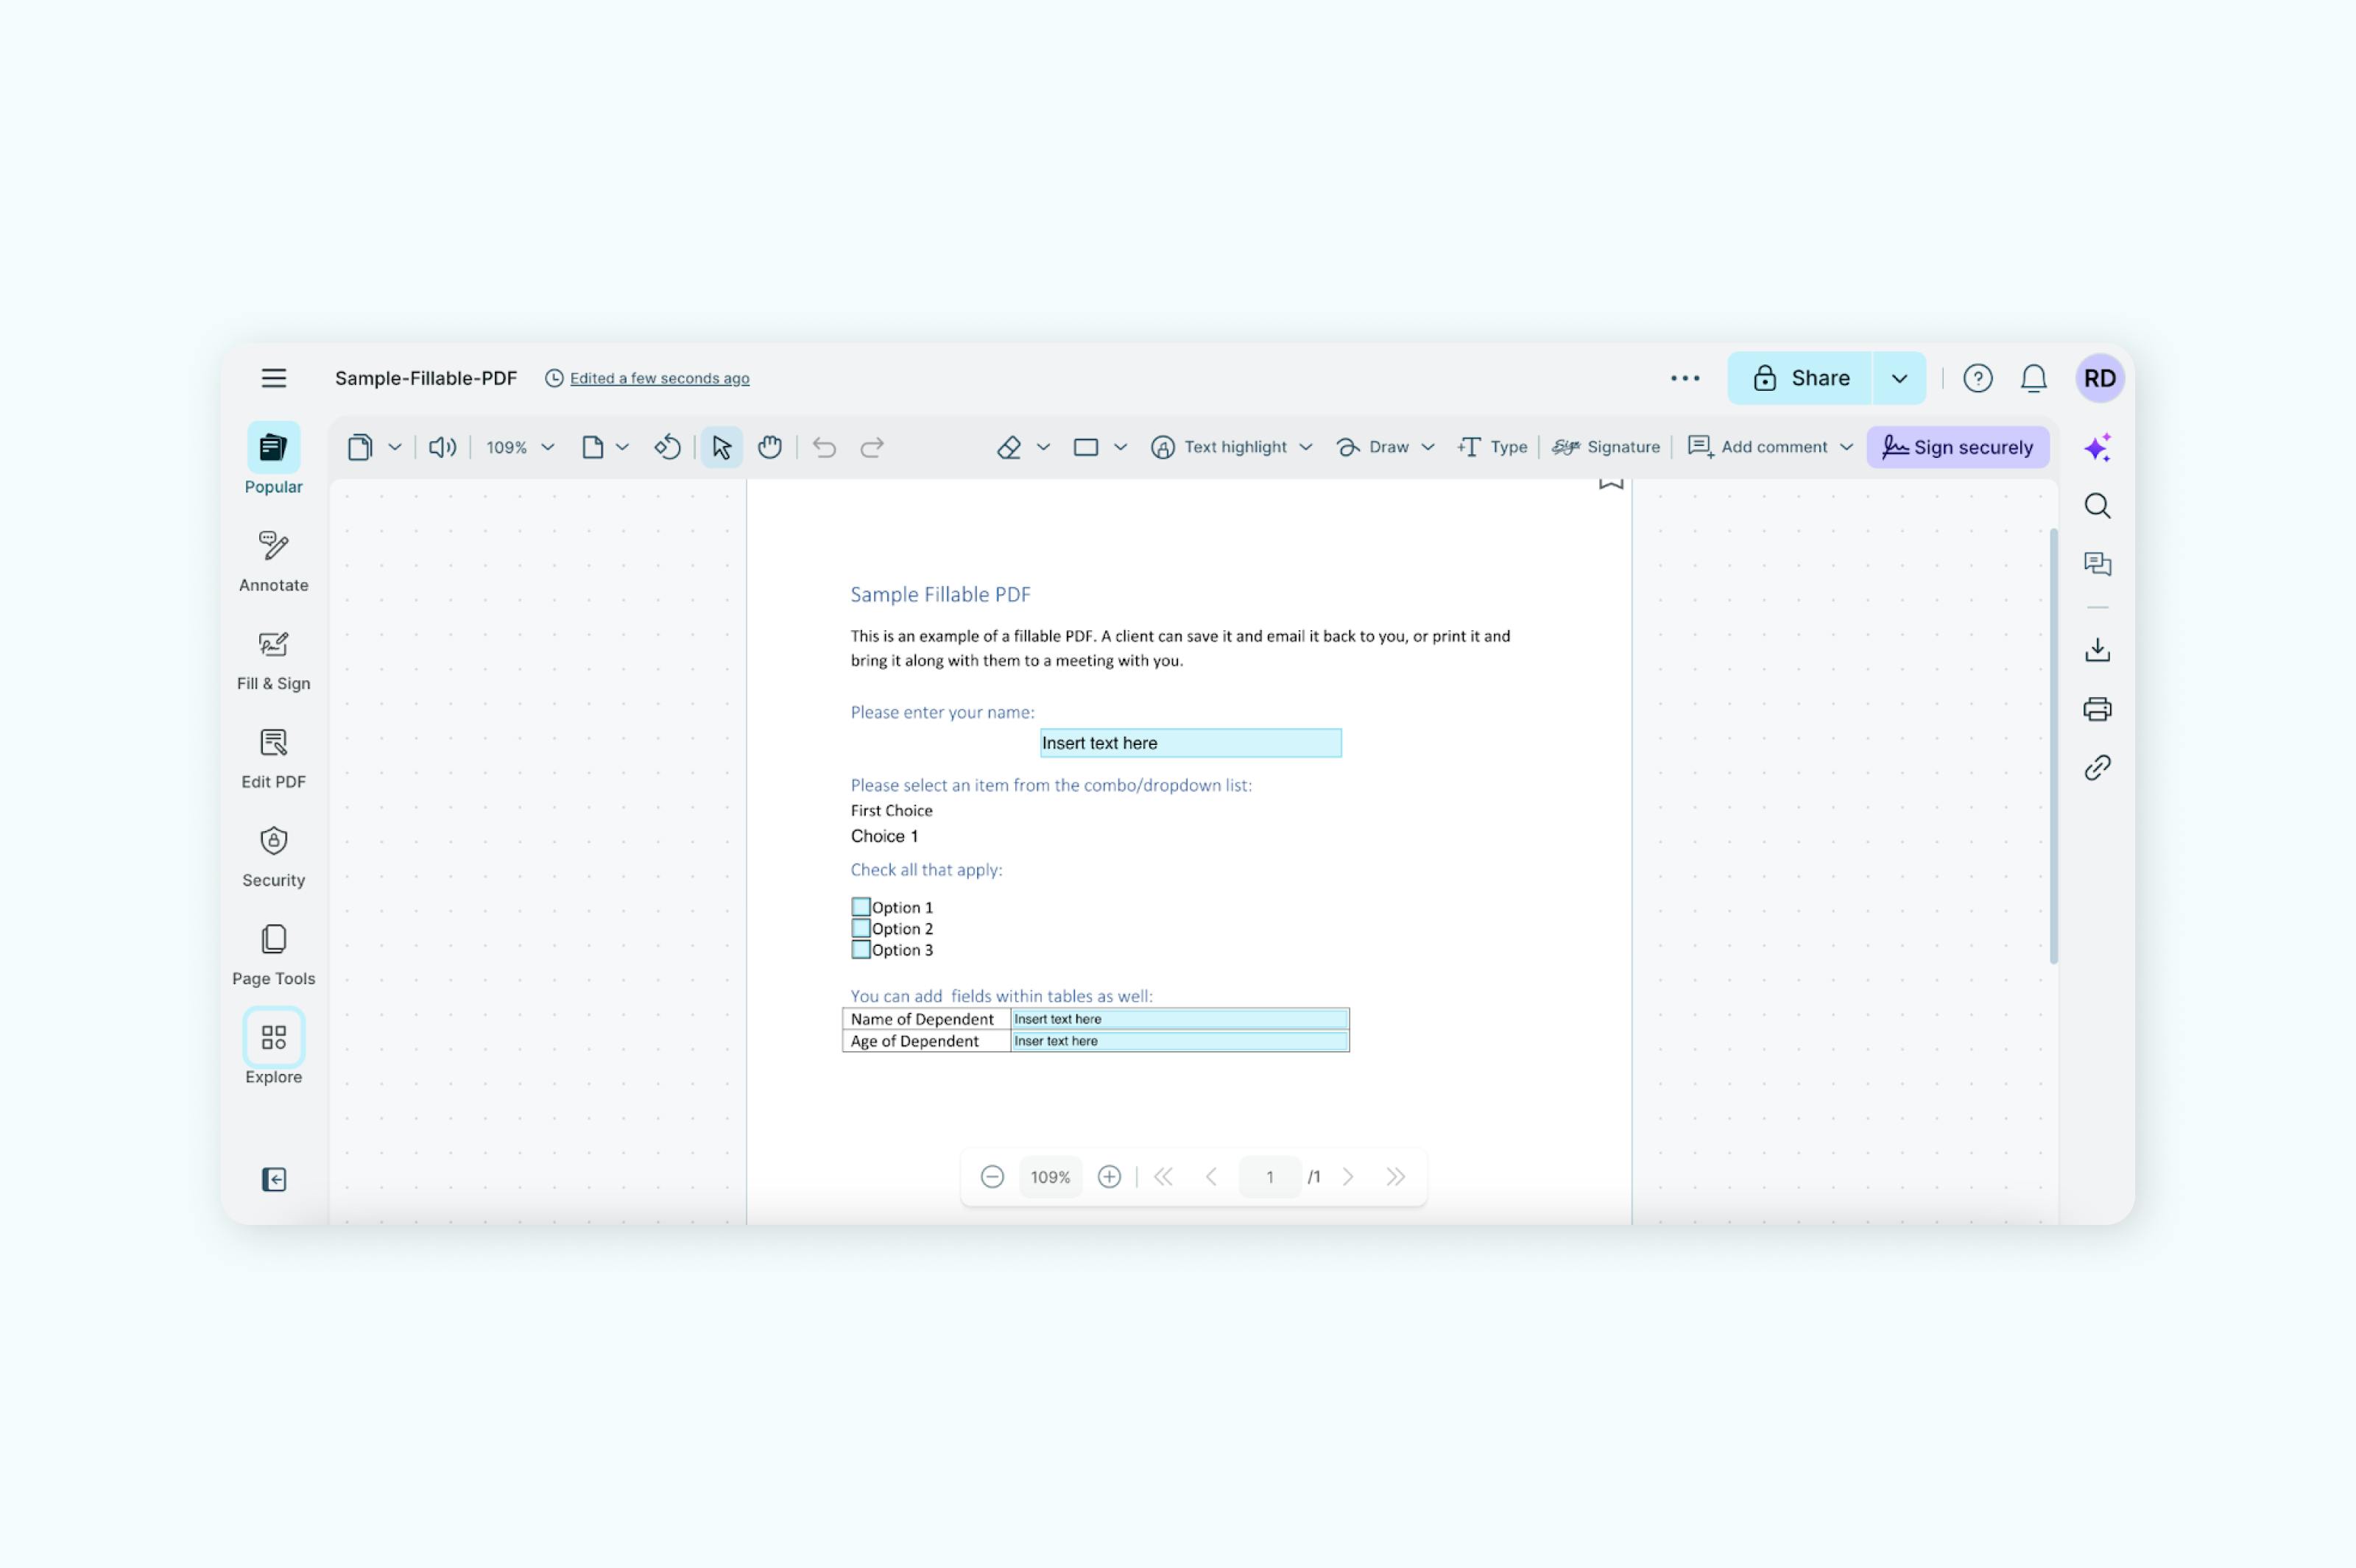Click the download icon in right sidebar
This screenshot has height=1568, width=2356.
pos(2097,650)
